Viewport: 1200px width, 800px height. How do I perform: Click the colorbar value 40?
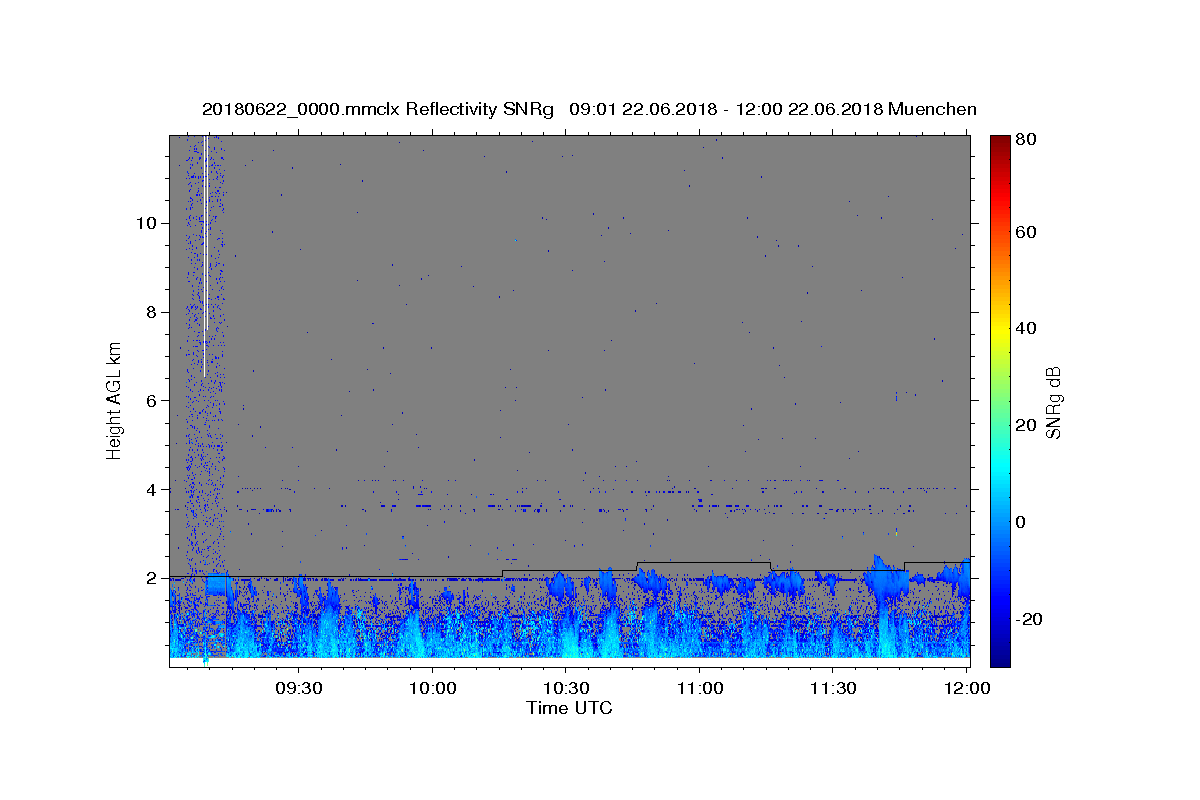pyautogui.click(x=1025, y=328)
